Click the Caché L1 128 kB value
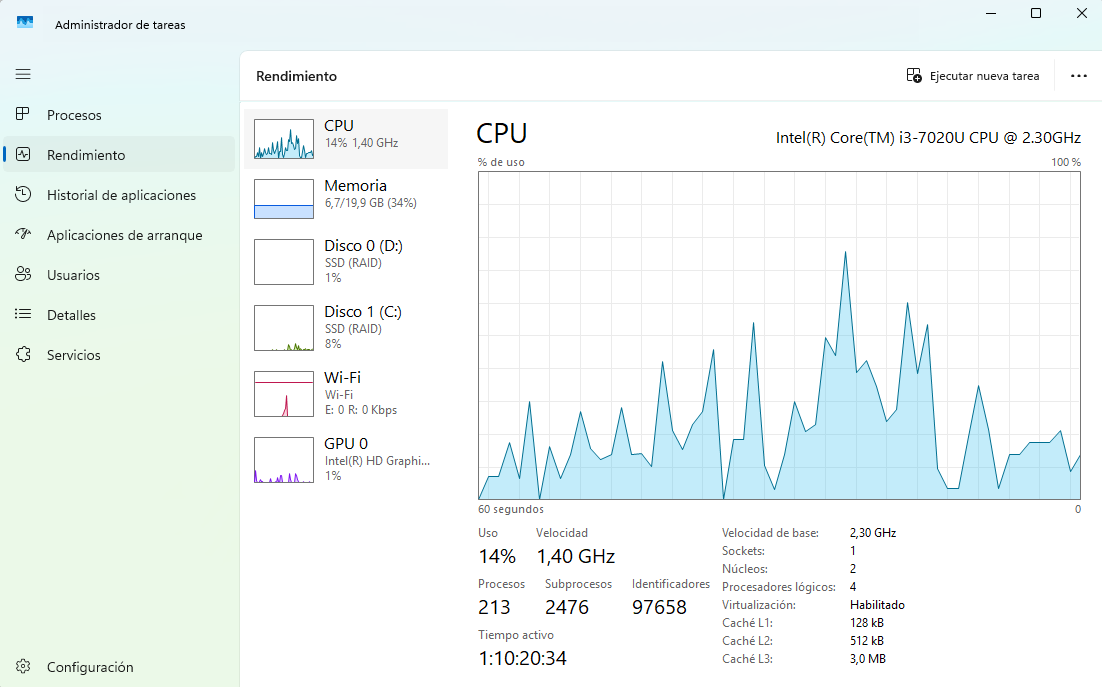Viewport: 1102px width, 687px height. point(867,622)
